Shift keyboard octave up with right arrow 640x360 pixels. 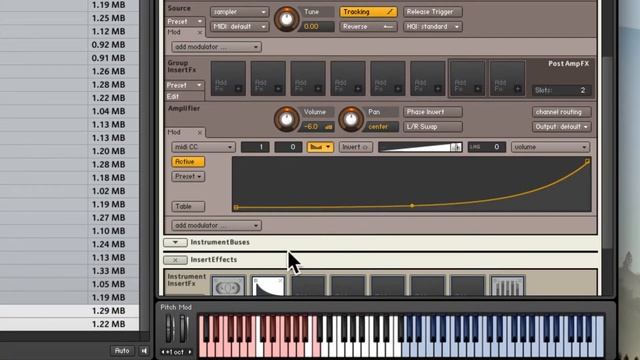click(x=190, y=352)
